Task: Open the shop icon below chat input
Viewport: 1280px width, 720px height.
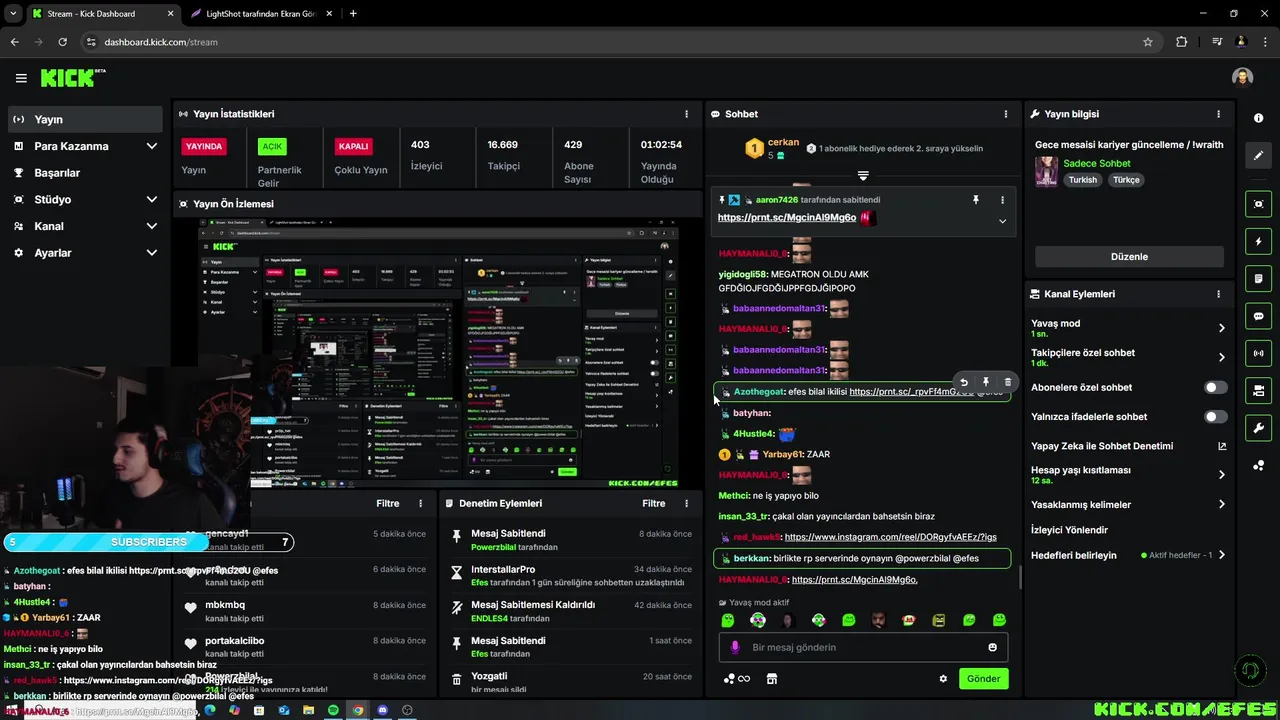Action: pyautogui.click(x=772, y=678)
